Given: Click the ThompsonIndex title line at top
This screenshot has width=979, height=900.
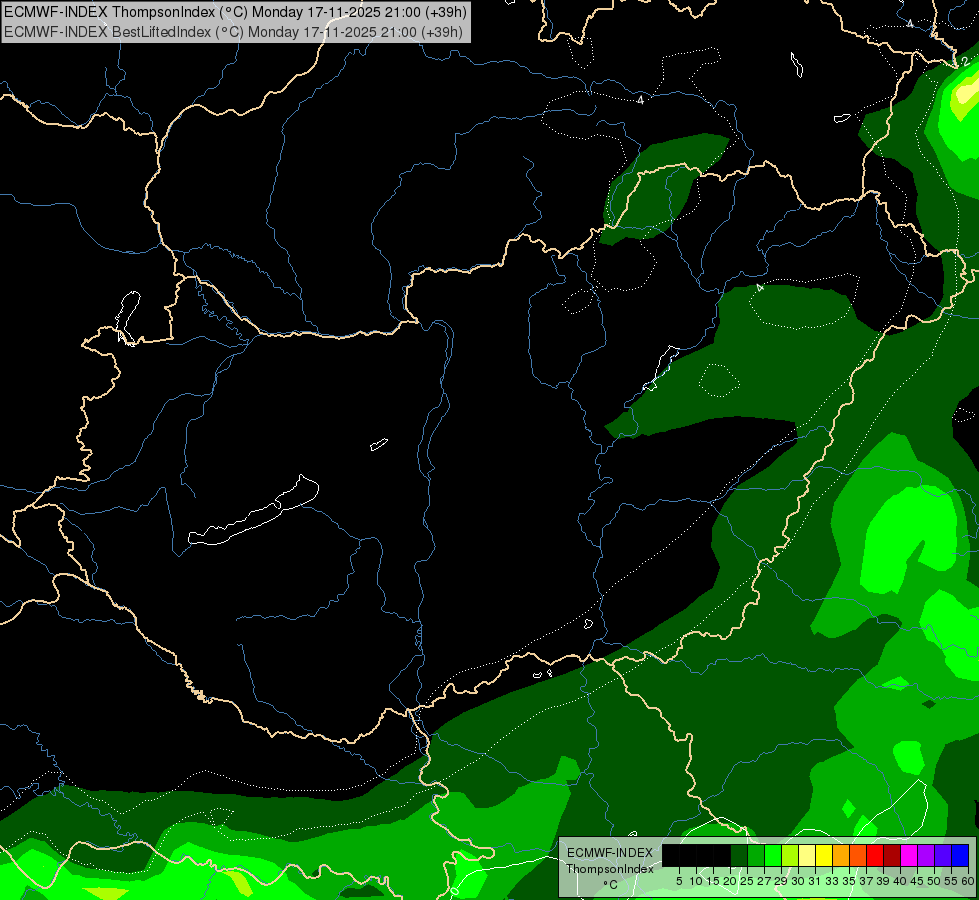Looking at the screenshot, I should click(235, 12).
